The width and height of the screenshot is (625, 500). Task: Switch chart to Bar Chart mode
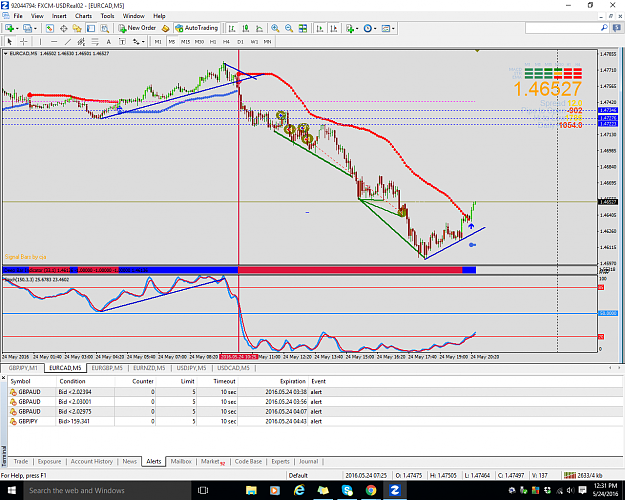click(232, 28)
